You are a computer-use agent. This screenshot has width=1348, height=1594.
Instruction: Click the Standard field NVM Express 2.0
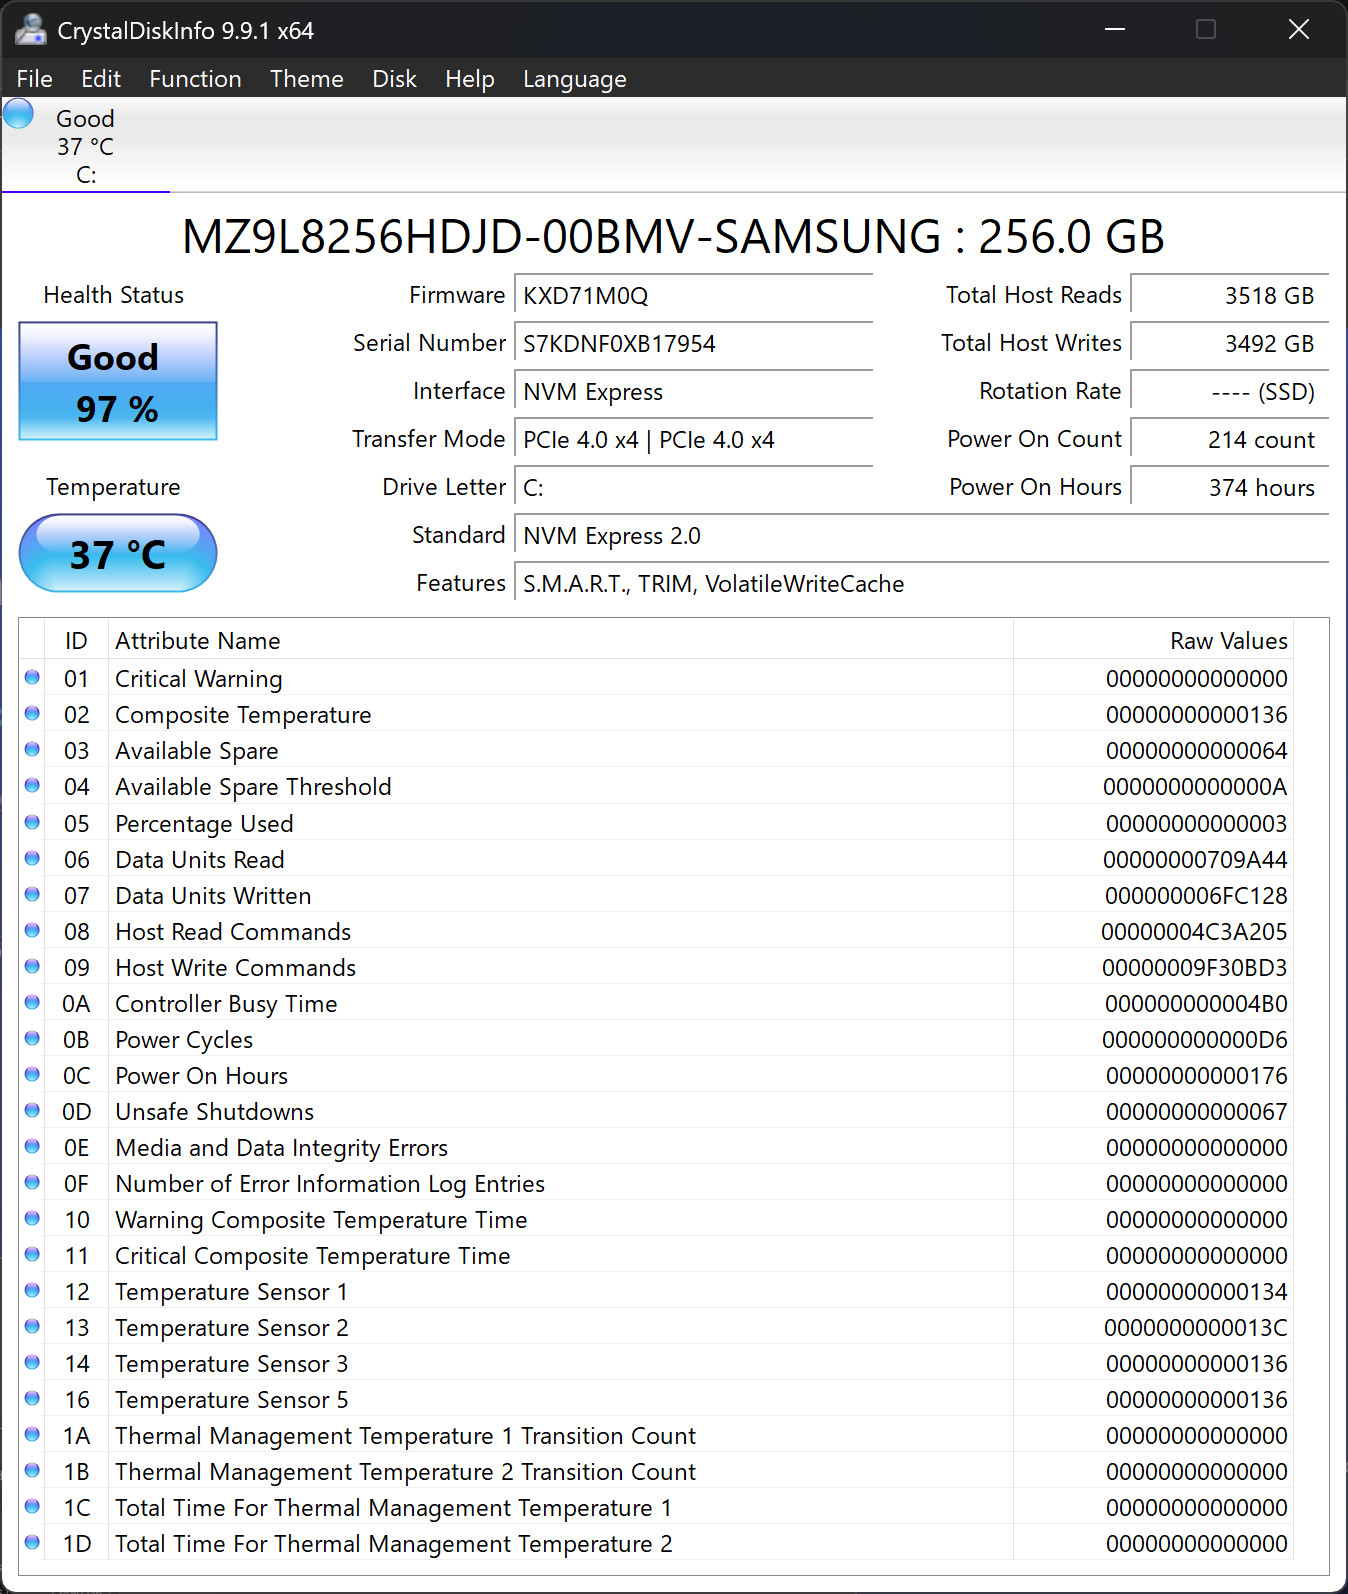[x=921, y=536]
